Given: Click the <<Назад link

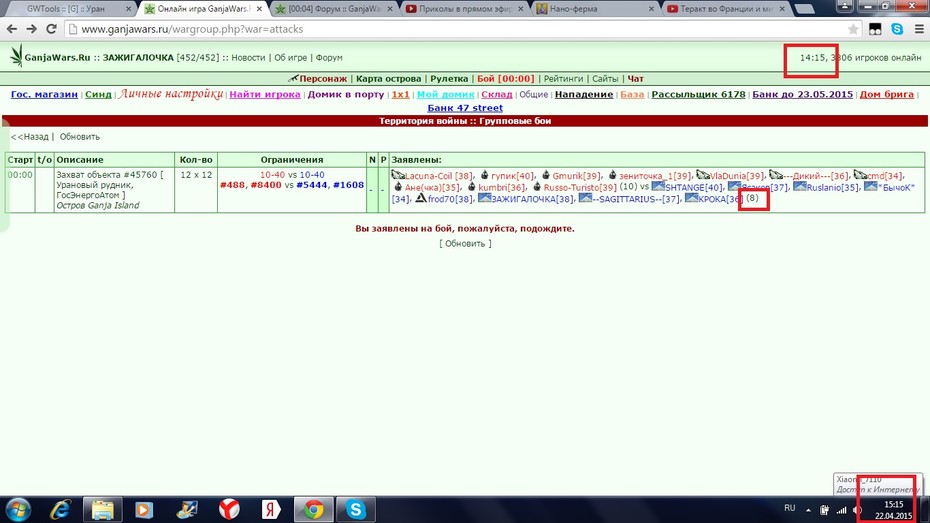Looking at the screenshot, I should coord(30,136).
